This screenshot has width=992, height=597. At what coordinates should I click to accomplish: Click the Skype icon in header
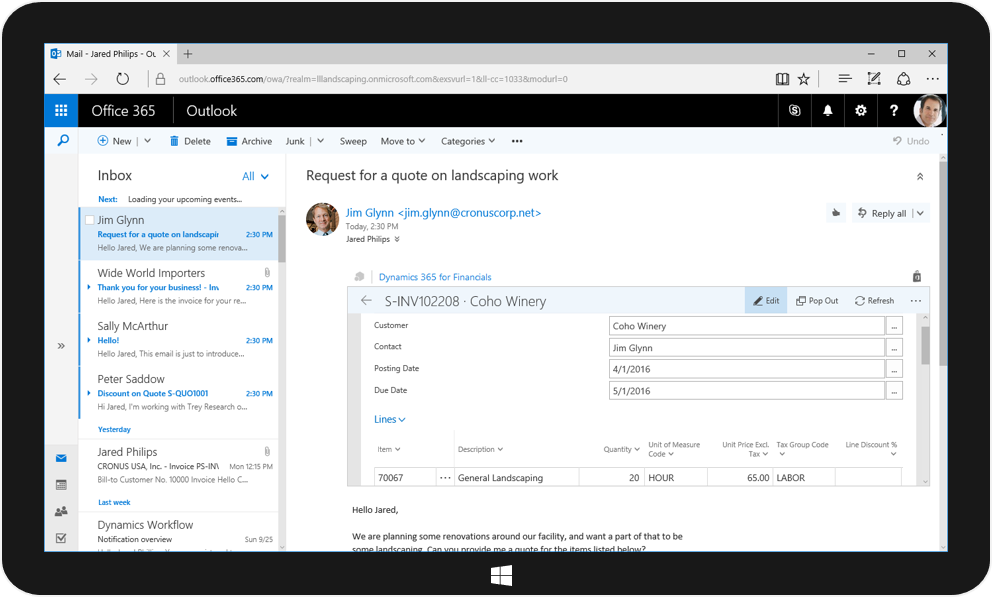[x=795, y=111]
